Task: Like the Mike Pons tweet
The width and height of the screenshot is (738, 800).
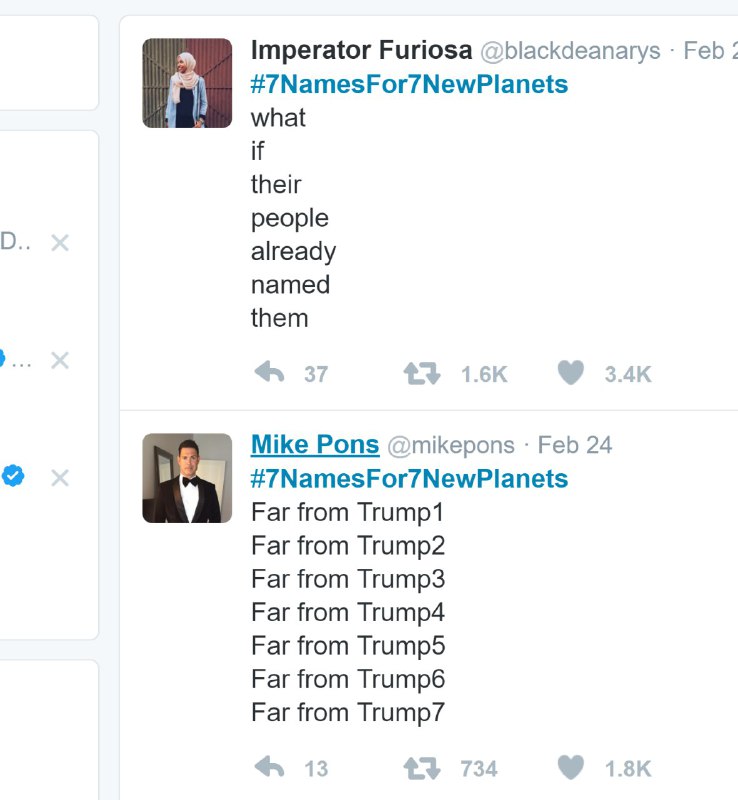Action: click(x=570, y=768)
